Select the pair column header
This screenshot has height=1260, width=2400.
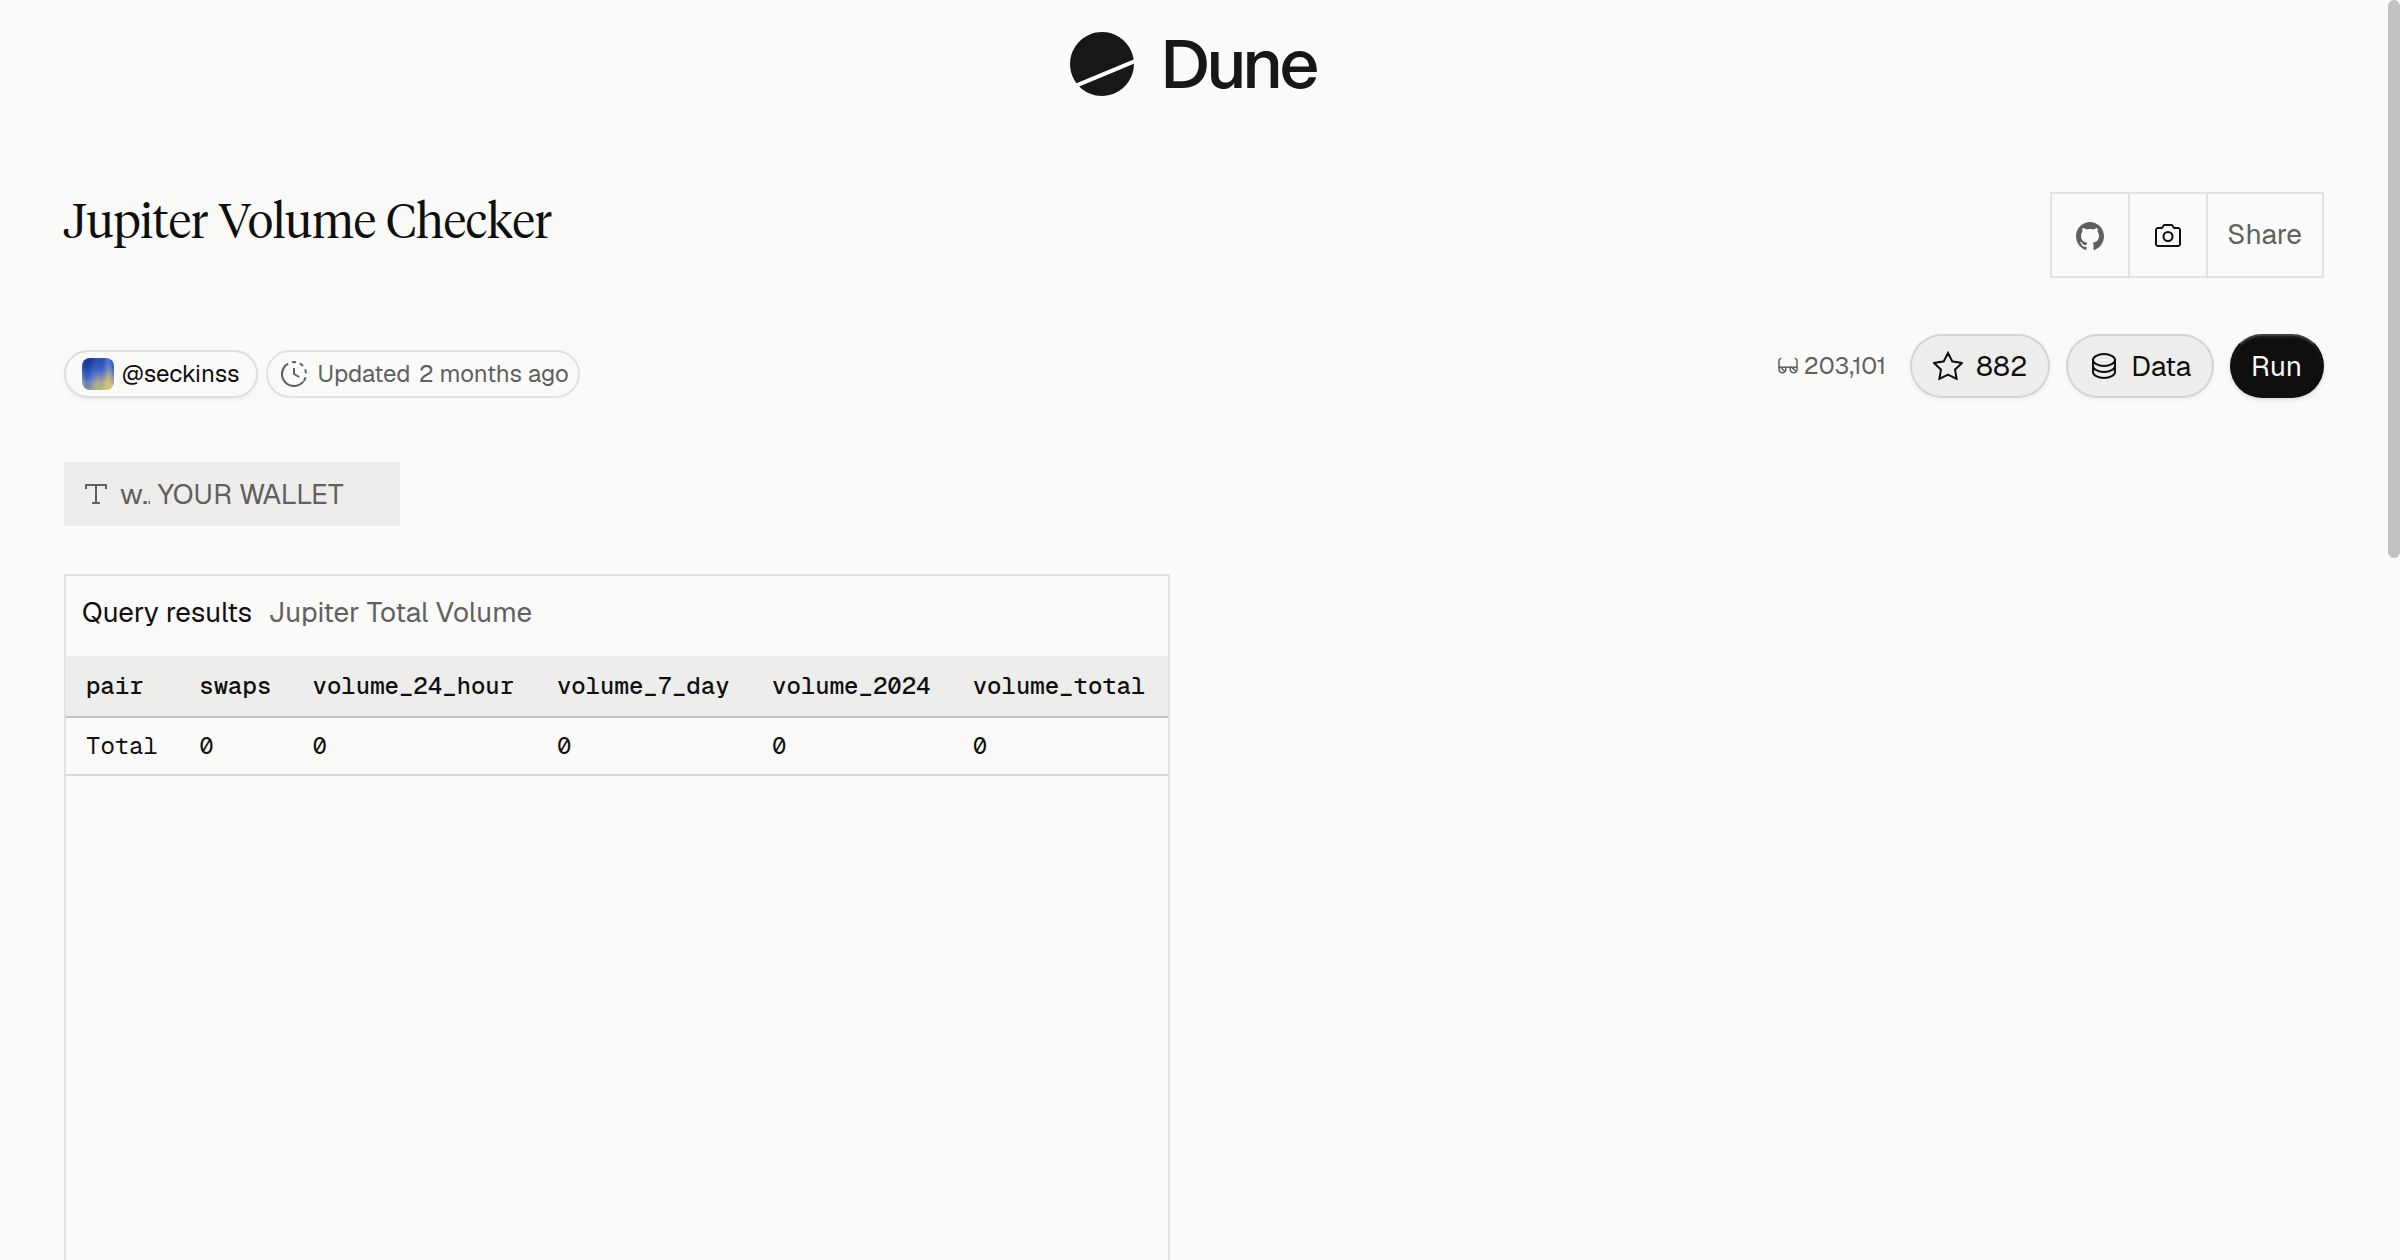[x=114, y=686]
